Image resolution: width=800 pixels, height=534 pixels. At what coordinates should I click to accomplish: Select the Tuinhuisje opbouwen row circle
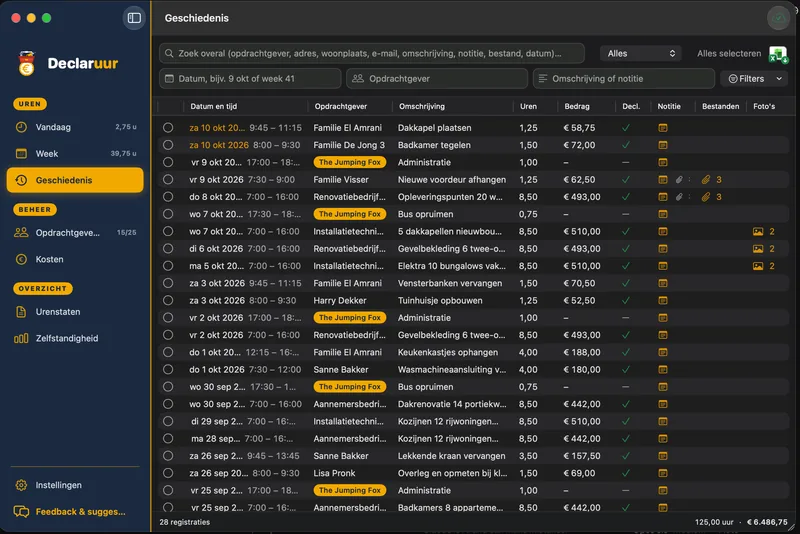(x=168, y=300)
